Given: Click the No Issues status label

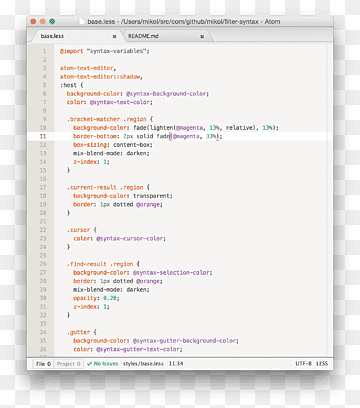Looking at the screenshot, I should 106,364.
